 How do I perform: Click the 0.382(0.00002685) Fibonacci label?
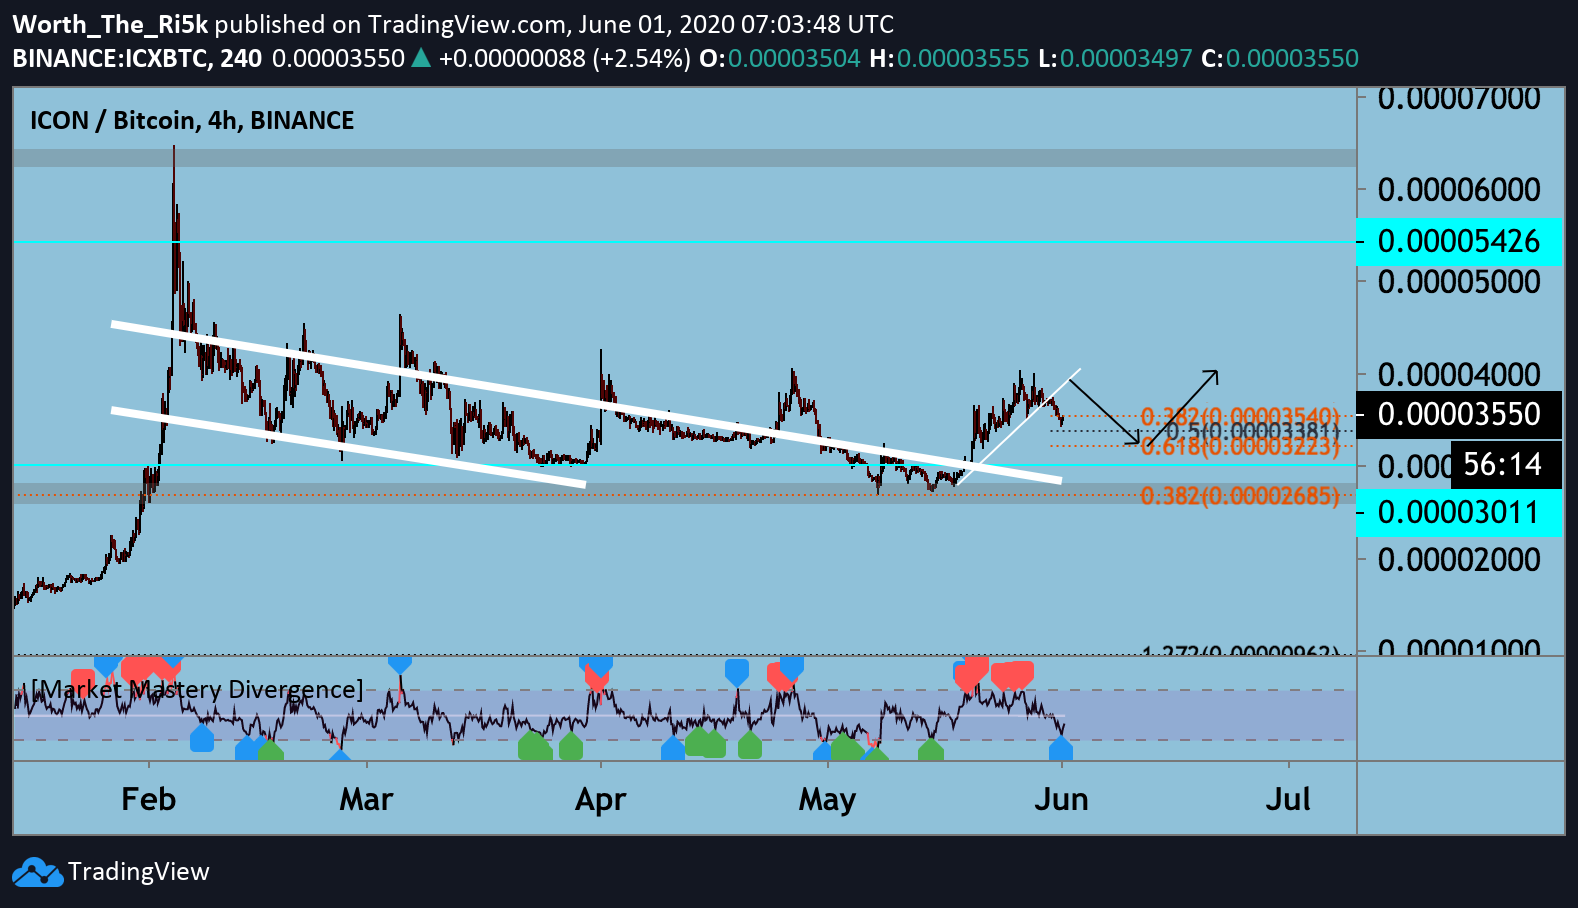pos(1239,495)
